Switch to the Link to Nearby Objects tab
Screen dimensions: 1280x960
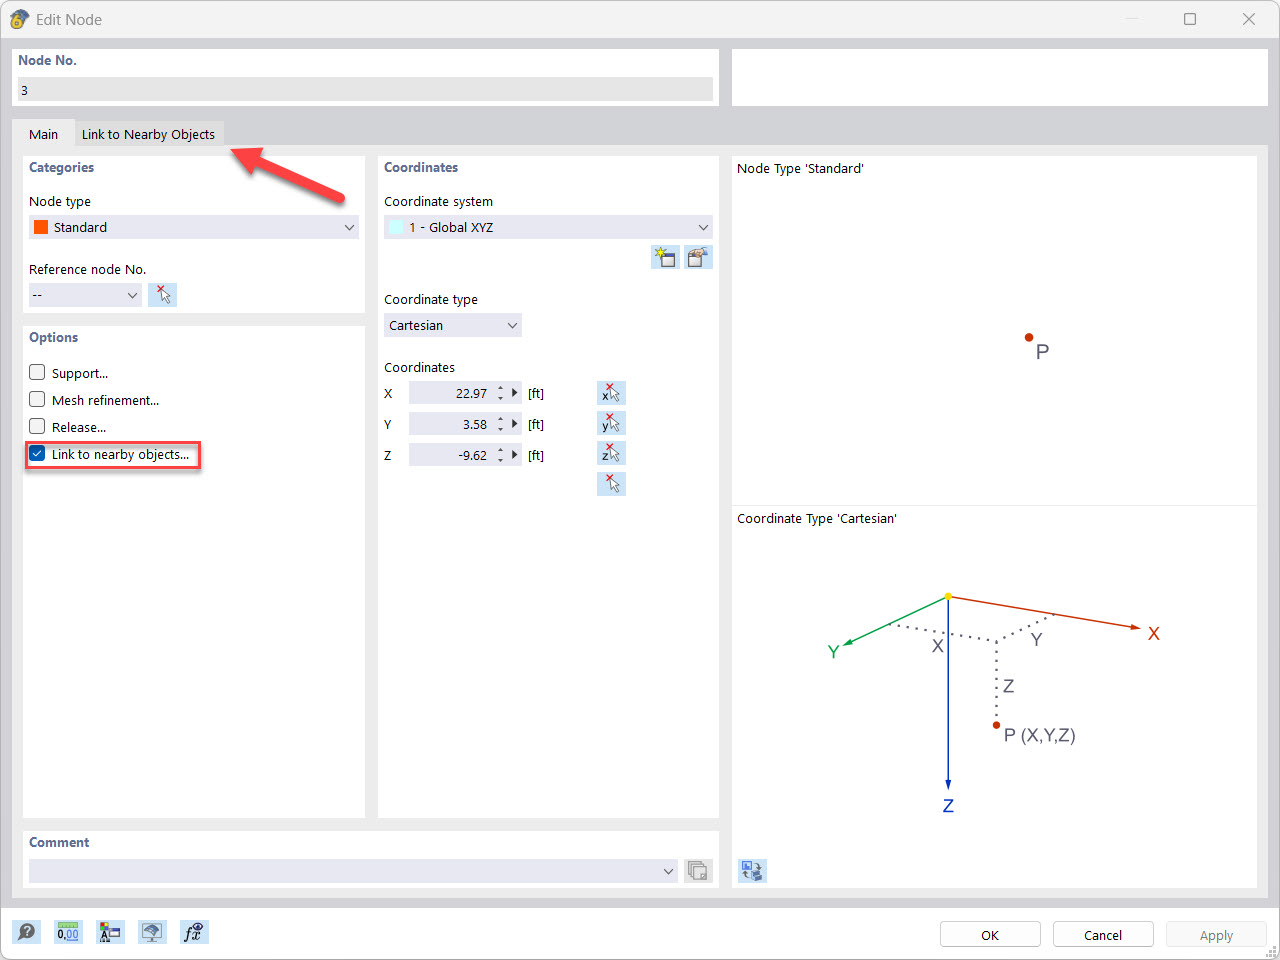[149, 133]
